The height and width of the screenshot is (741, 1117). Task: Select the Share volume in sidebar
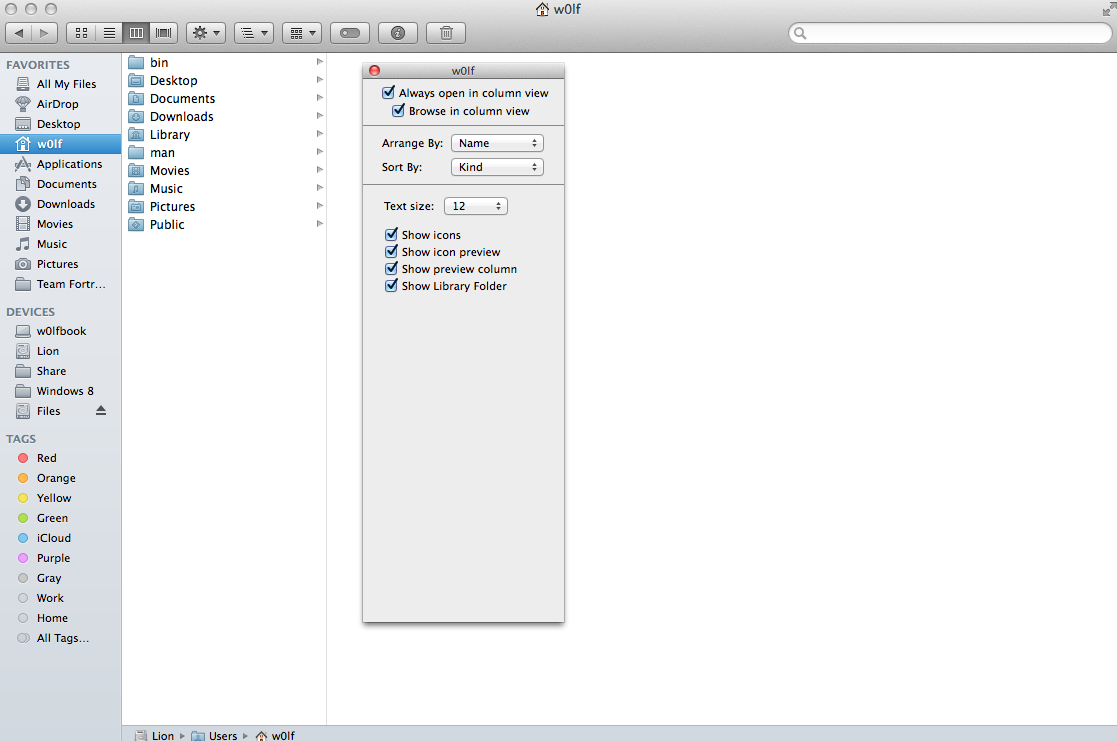(61, 371)
